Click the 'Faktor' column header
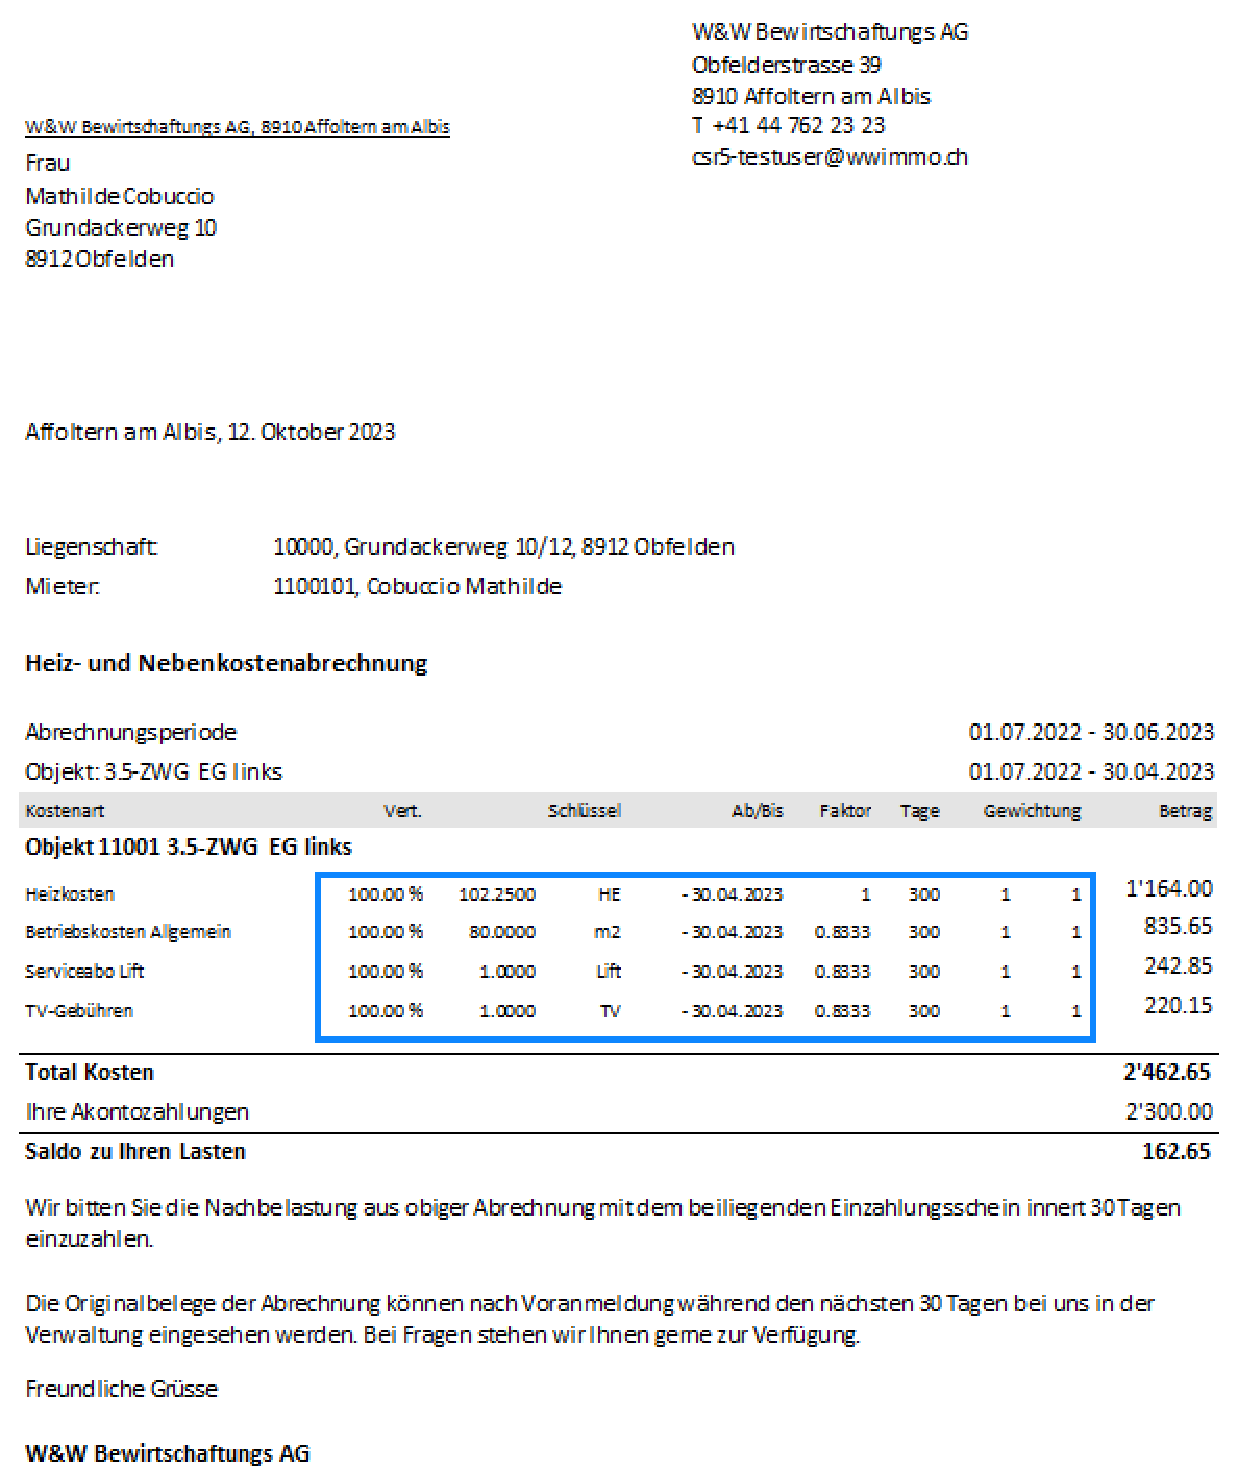 [x=845, y=811]
